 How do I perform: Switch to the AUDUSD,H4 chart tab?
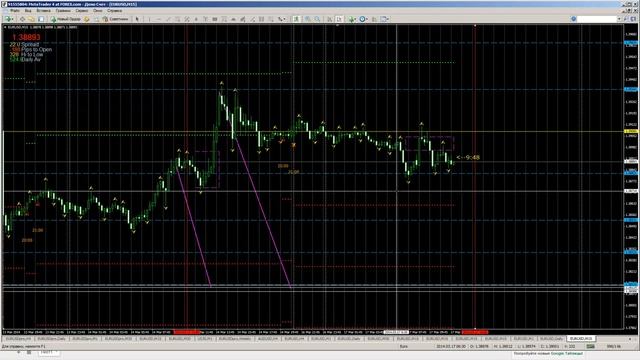tap(267, 339)
